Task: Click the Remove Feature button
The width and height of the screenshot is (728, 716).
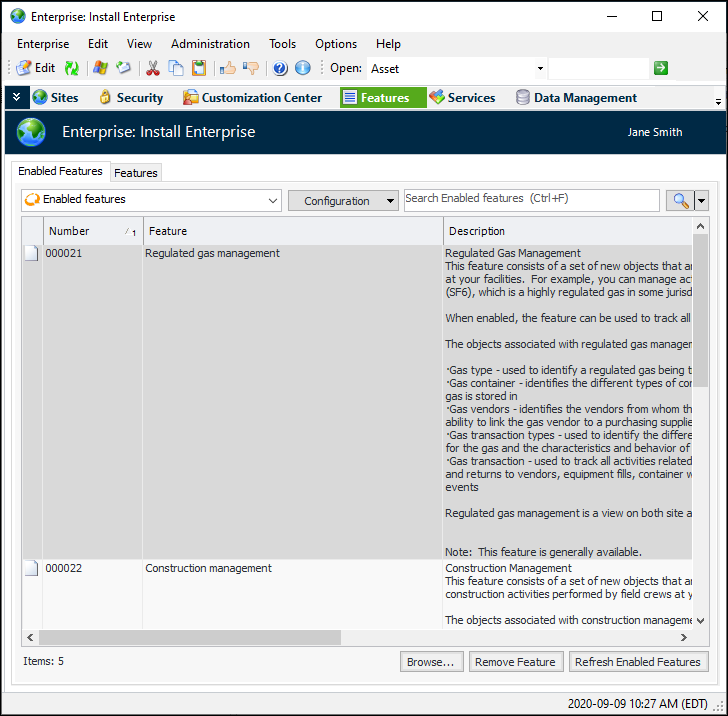Action: (516, 662)
